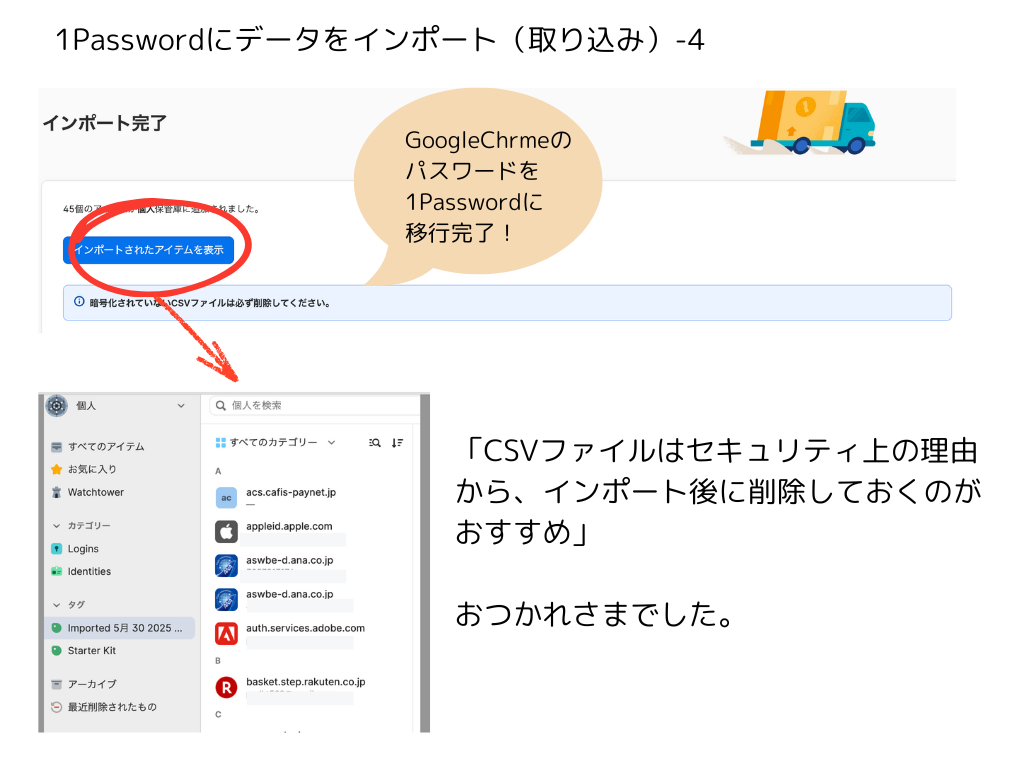
Task: Click the tag icon beside Imported 5月 30 2025
Action: coord(57,628)
